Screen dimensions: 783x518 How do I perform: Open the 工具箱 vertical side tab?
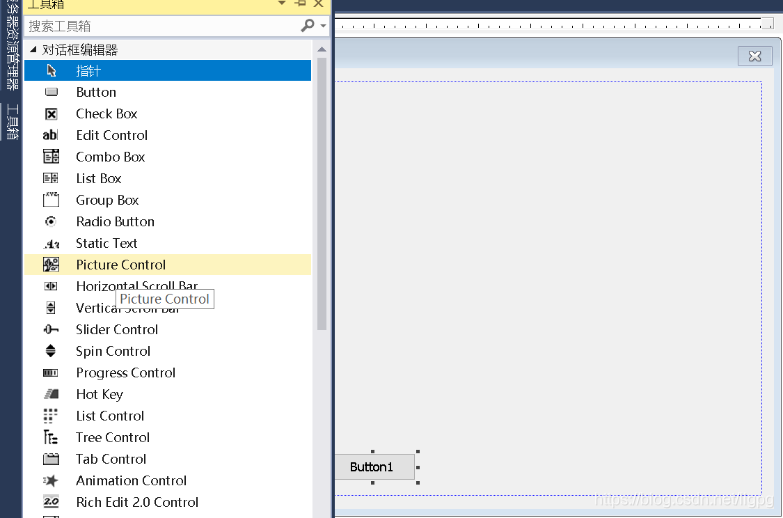click(12, 122)
